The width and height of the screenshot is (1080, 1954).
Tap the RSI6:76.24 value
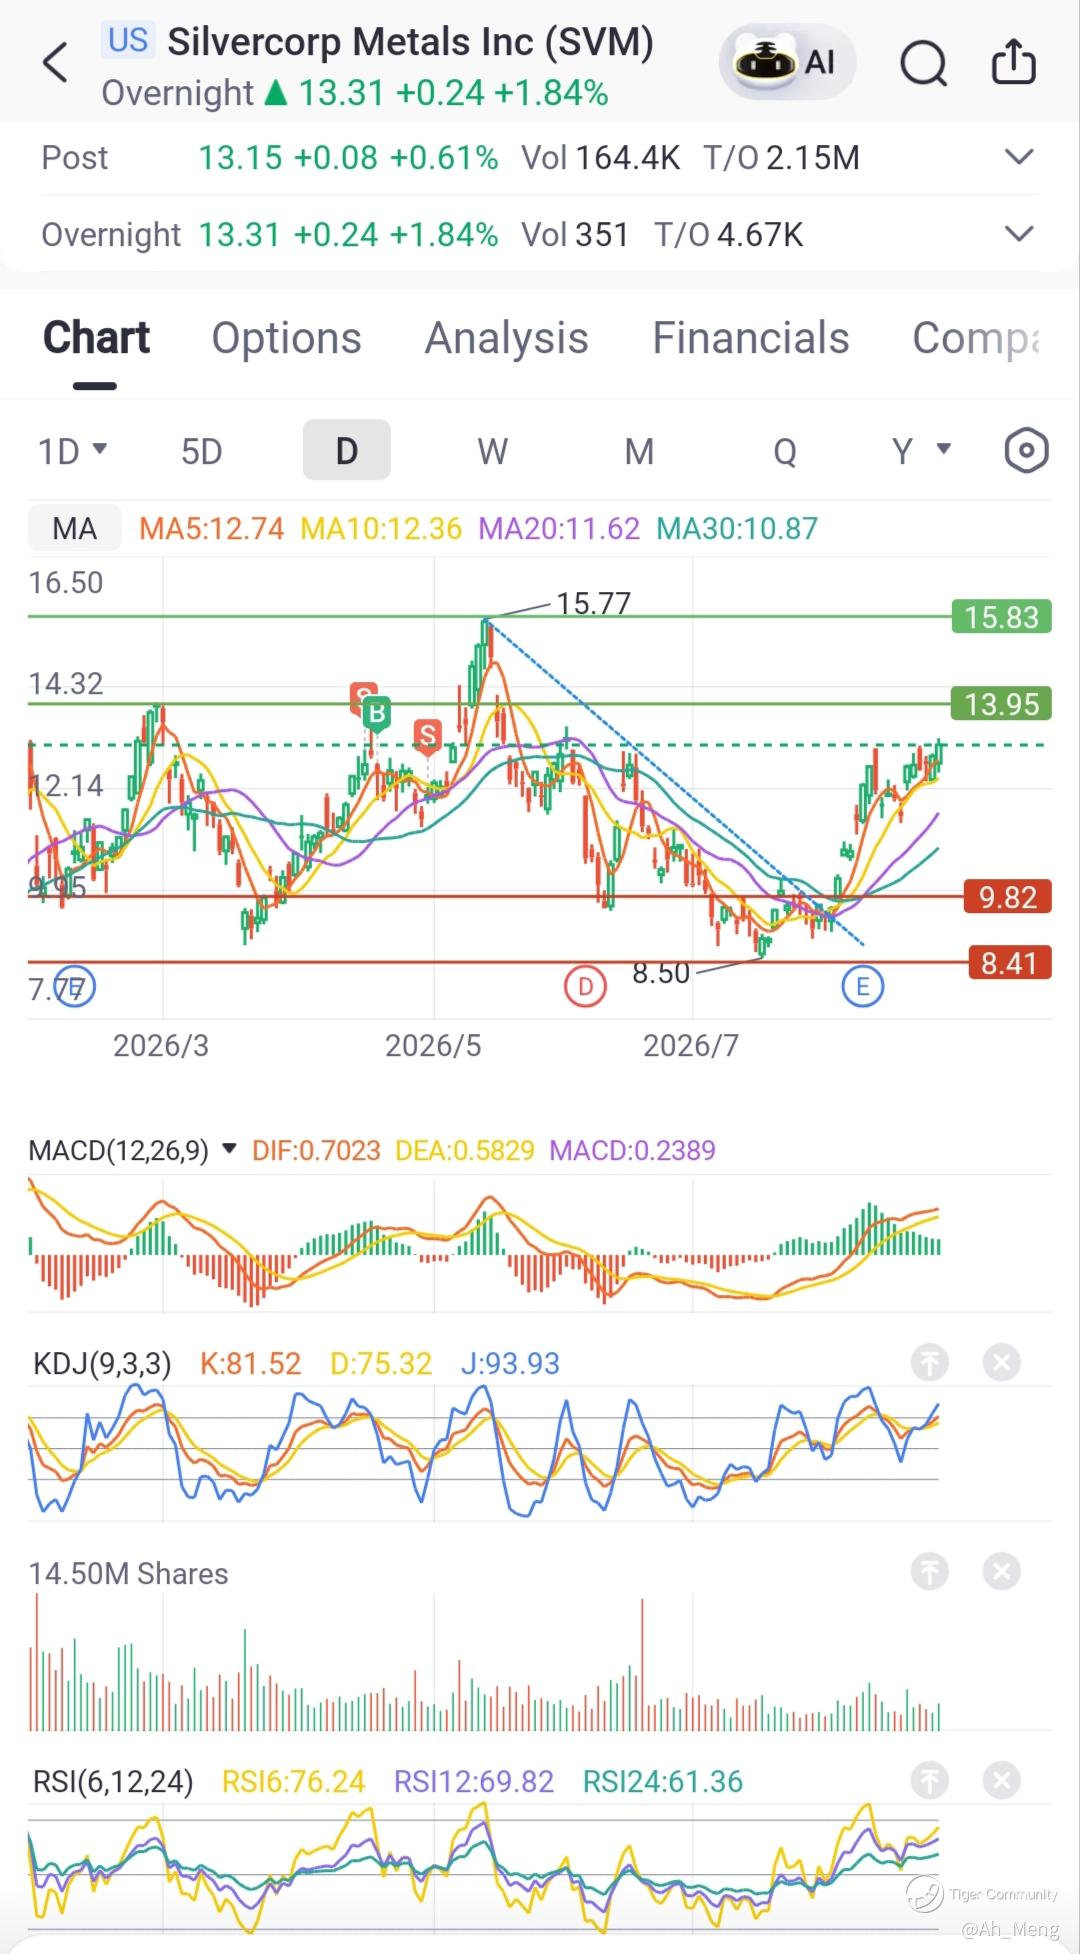[293, 1781]
